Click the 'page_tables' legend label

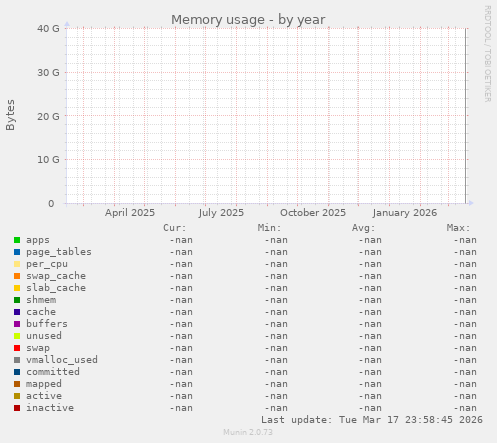pos(59,252)
